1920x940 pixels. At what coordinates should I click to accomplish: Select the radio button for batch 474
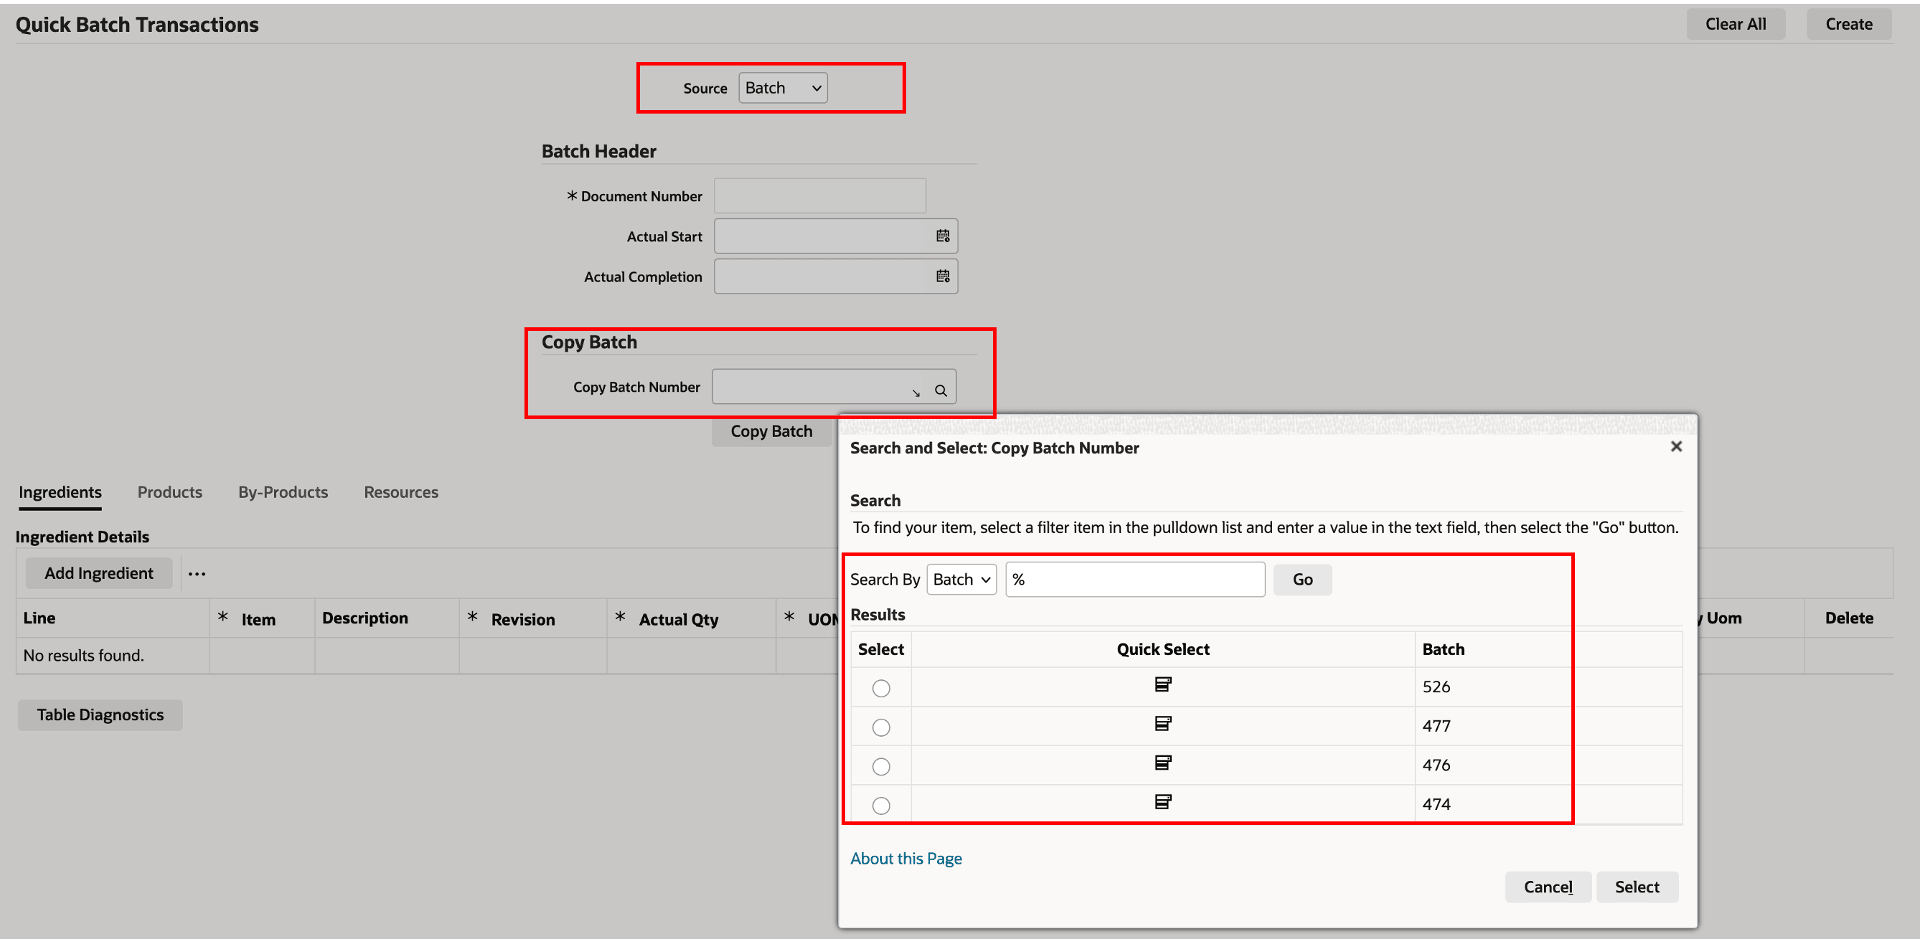pos(880,805)
